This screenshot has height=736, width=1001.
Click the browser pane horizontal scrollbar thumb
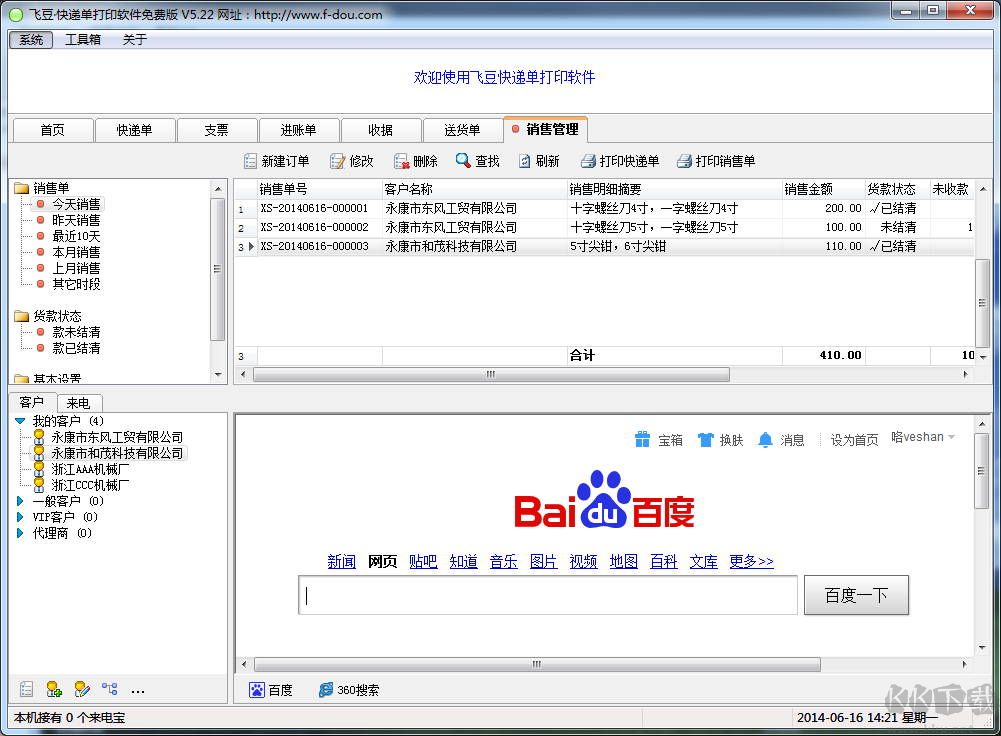pyautogui.click(x=537, y=665)
